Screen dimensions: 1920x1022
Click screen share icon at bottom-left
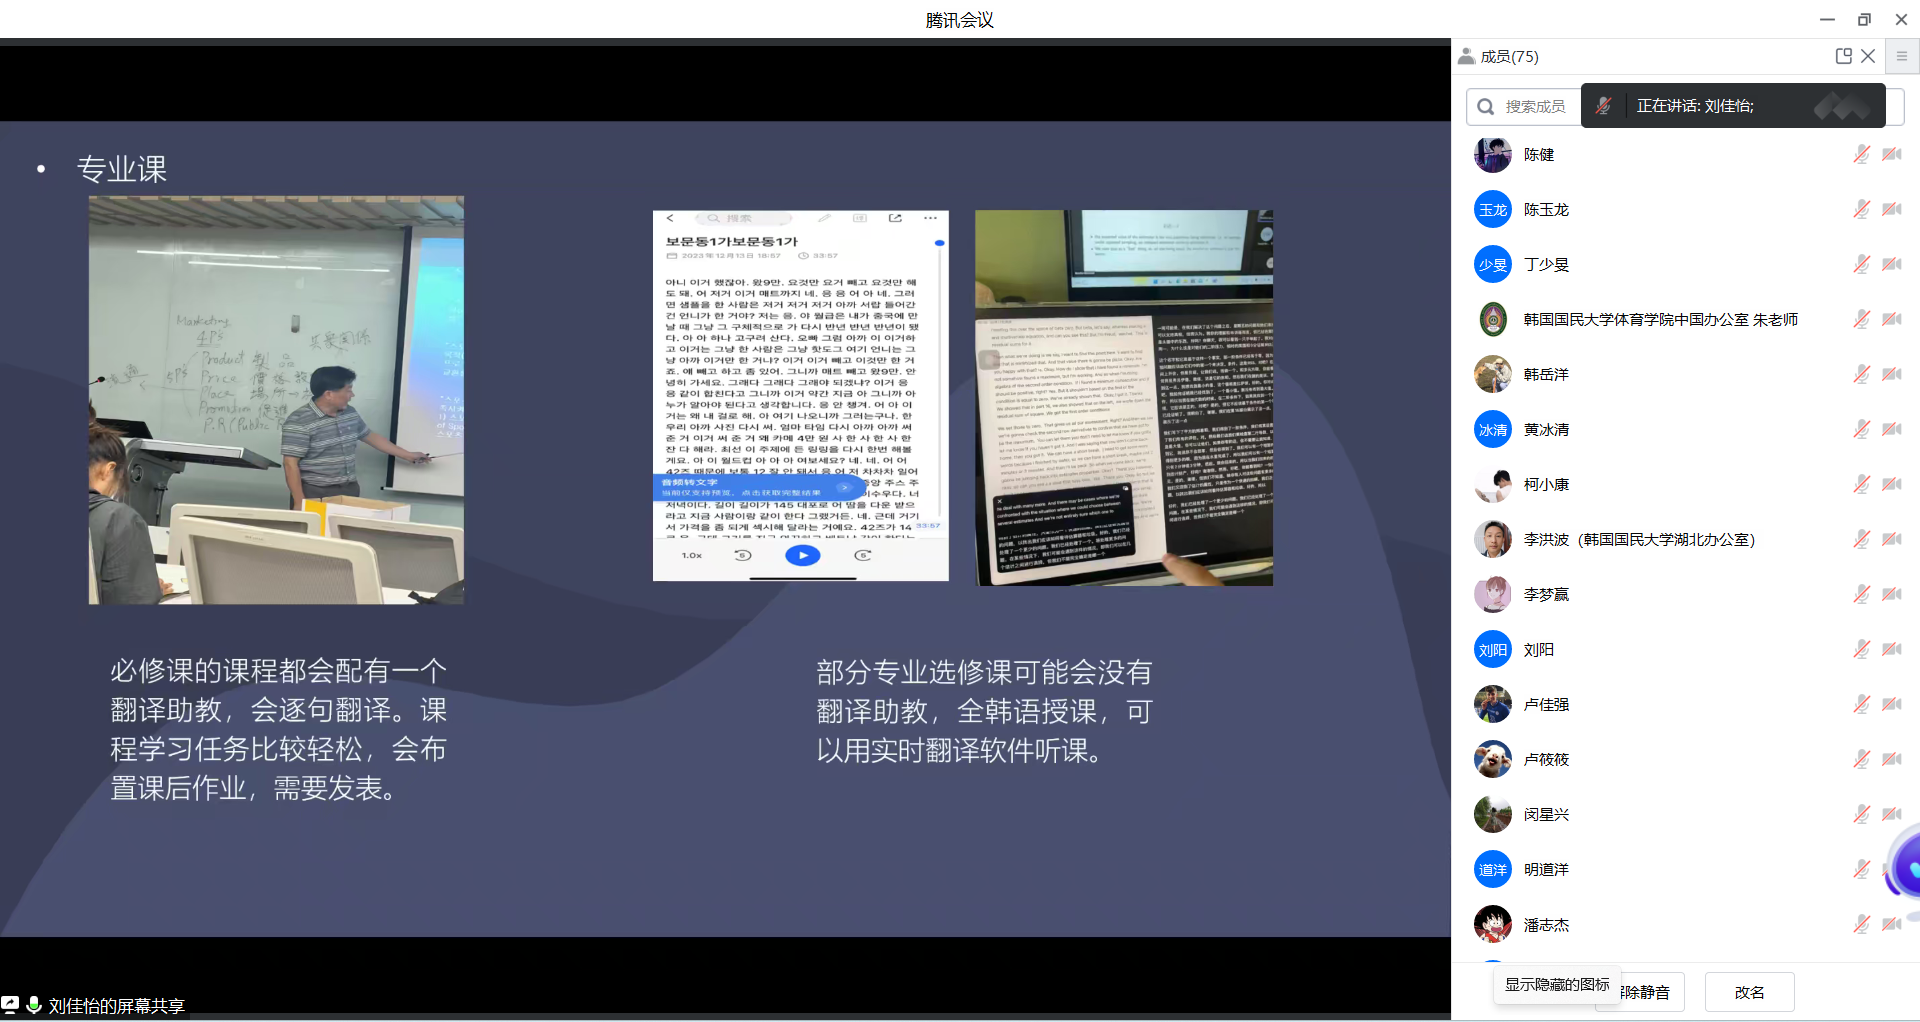pos(10,1004)
